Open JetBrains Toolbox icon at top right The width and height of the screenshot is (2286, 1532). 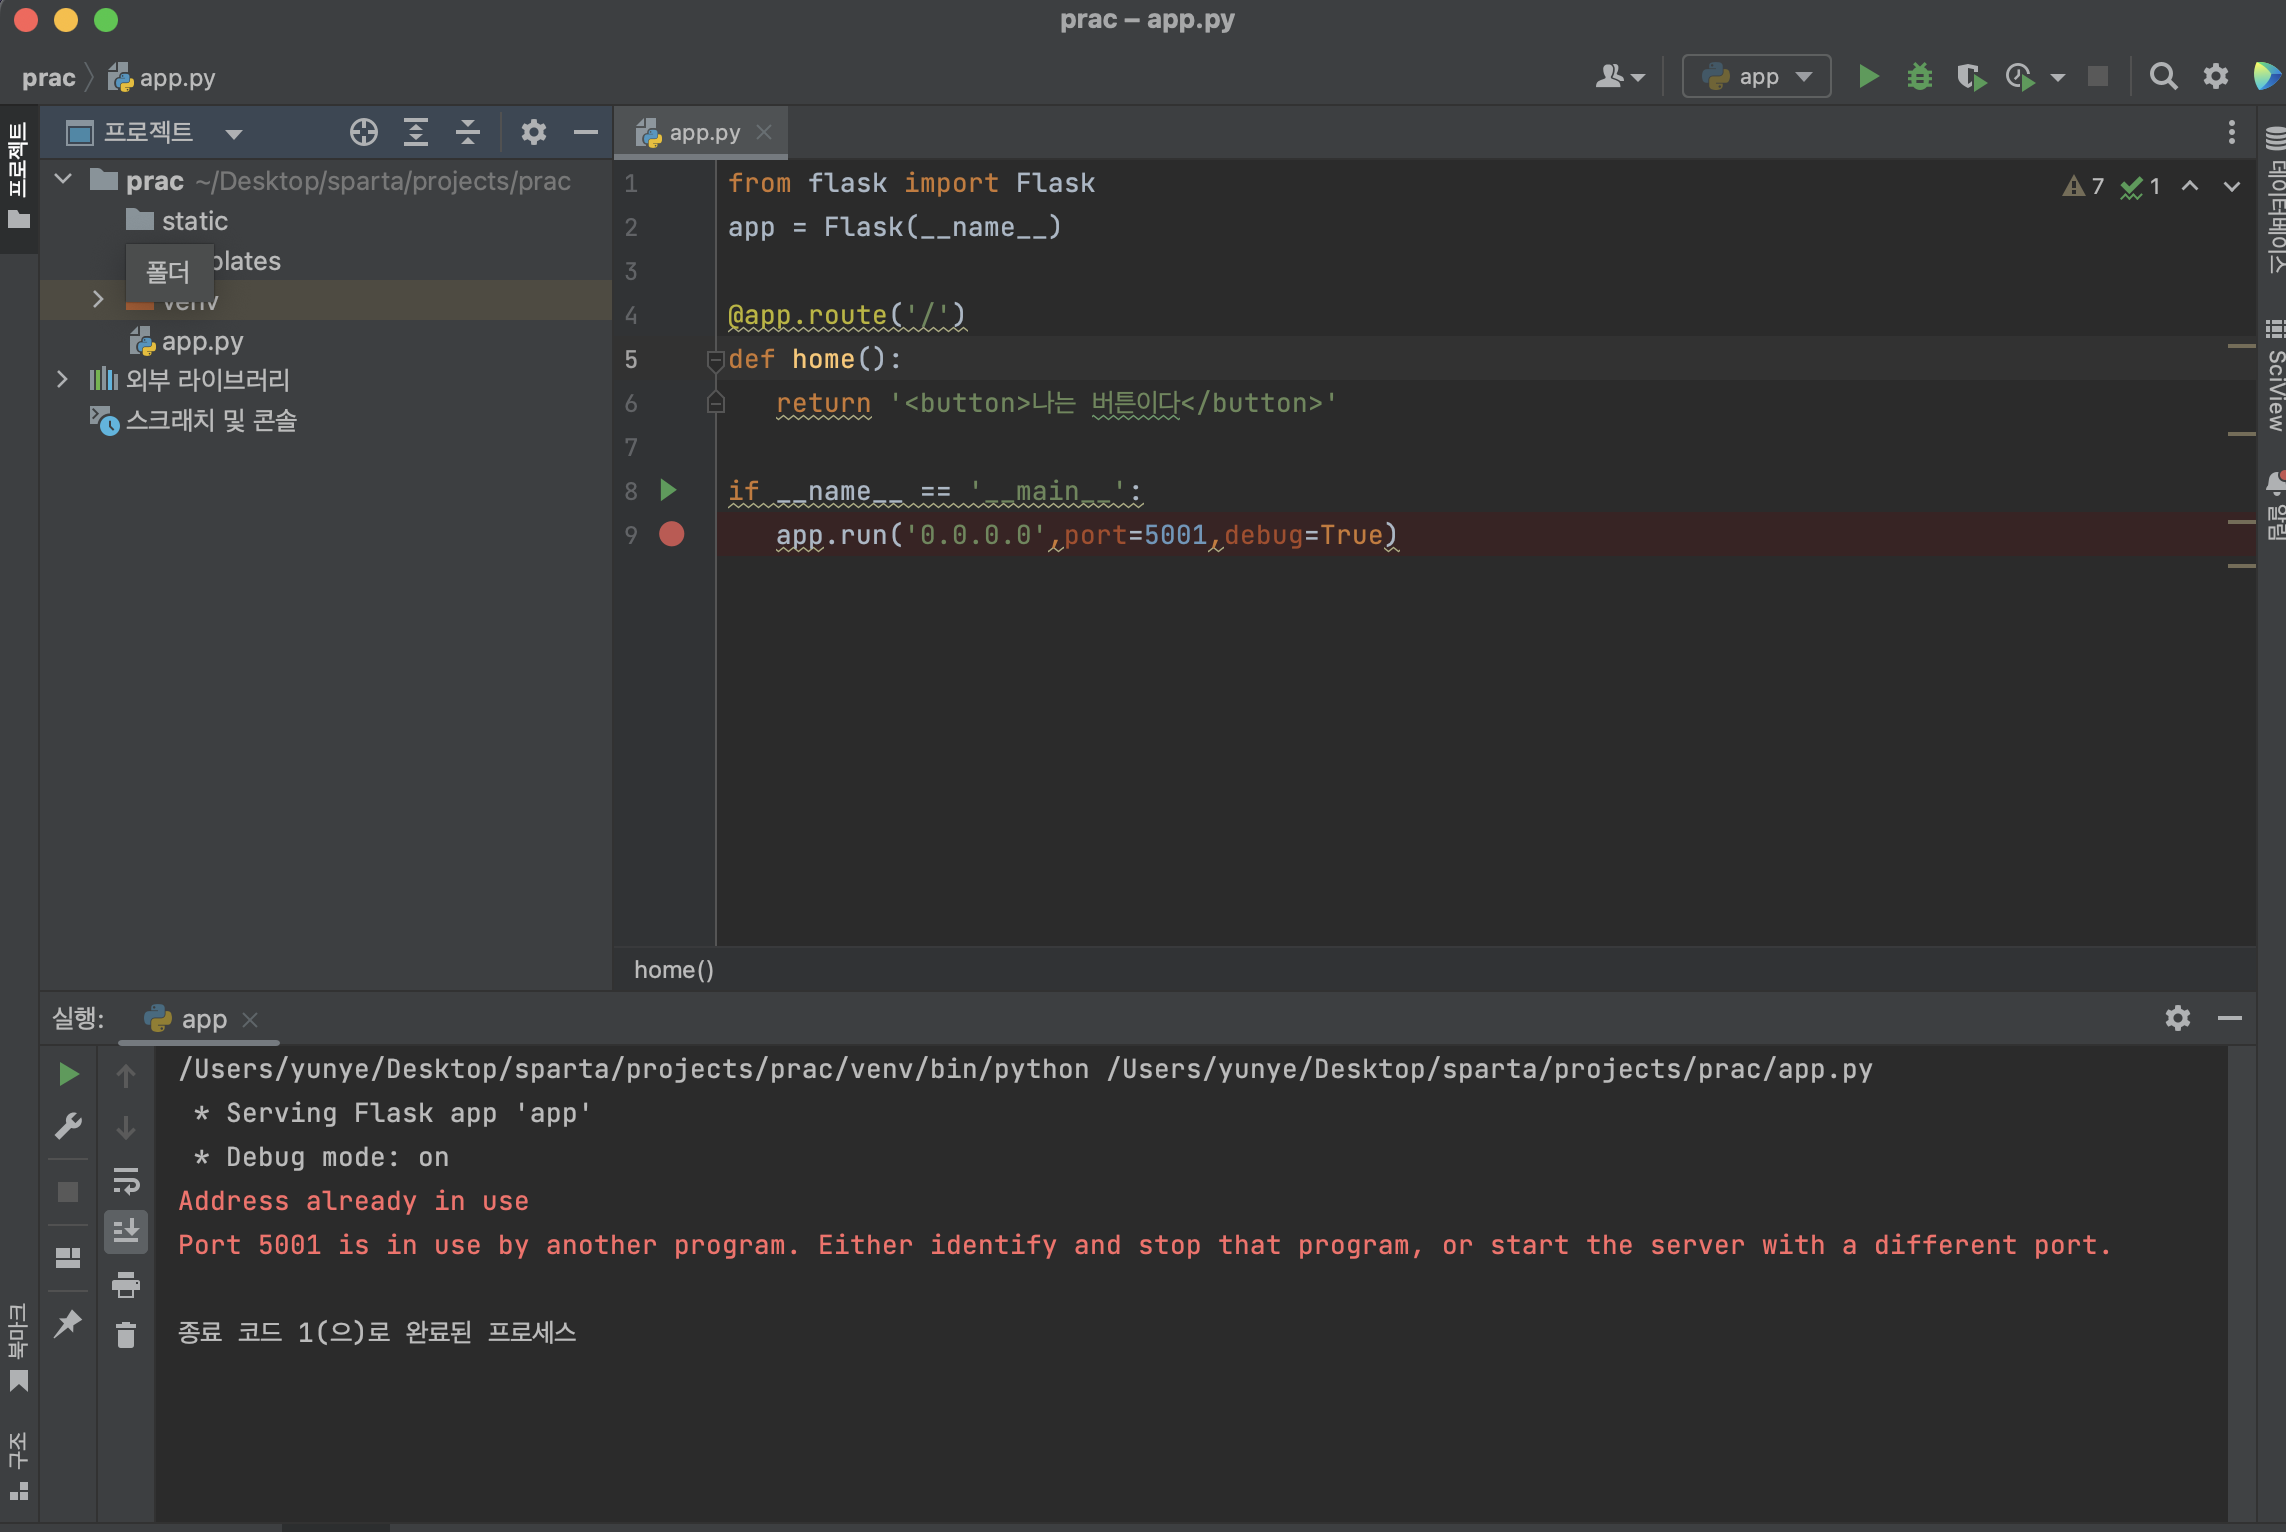click(x=2268, y=76)
